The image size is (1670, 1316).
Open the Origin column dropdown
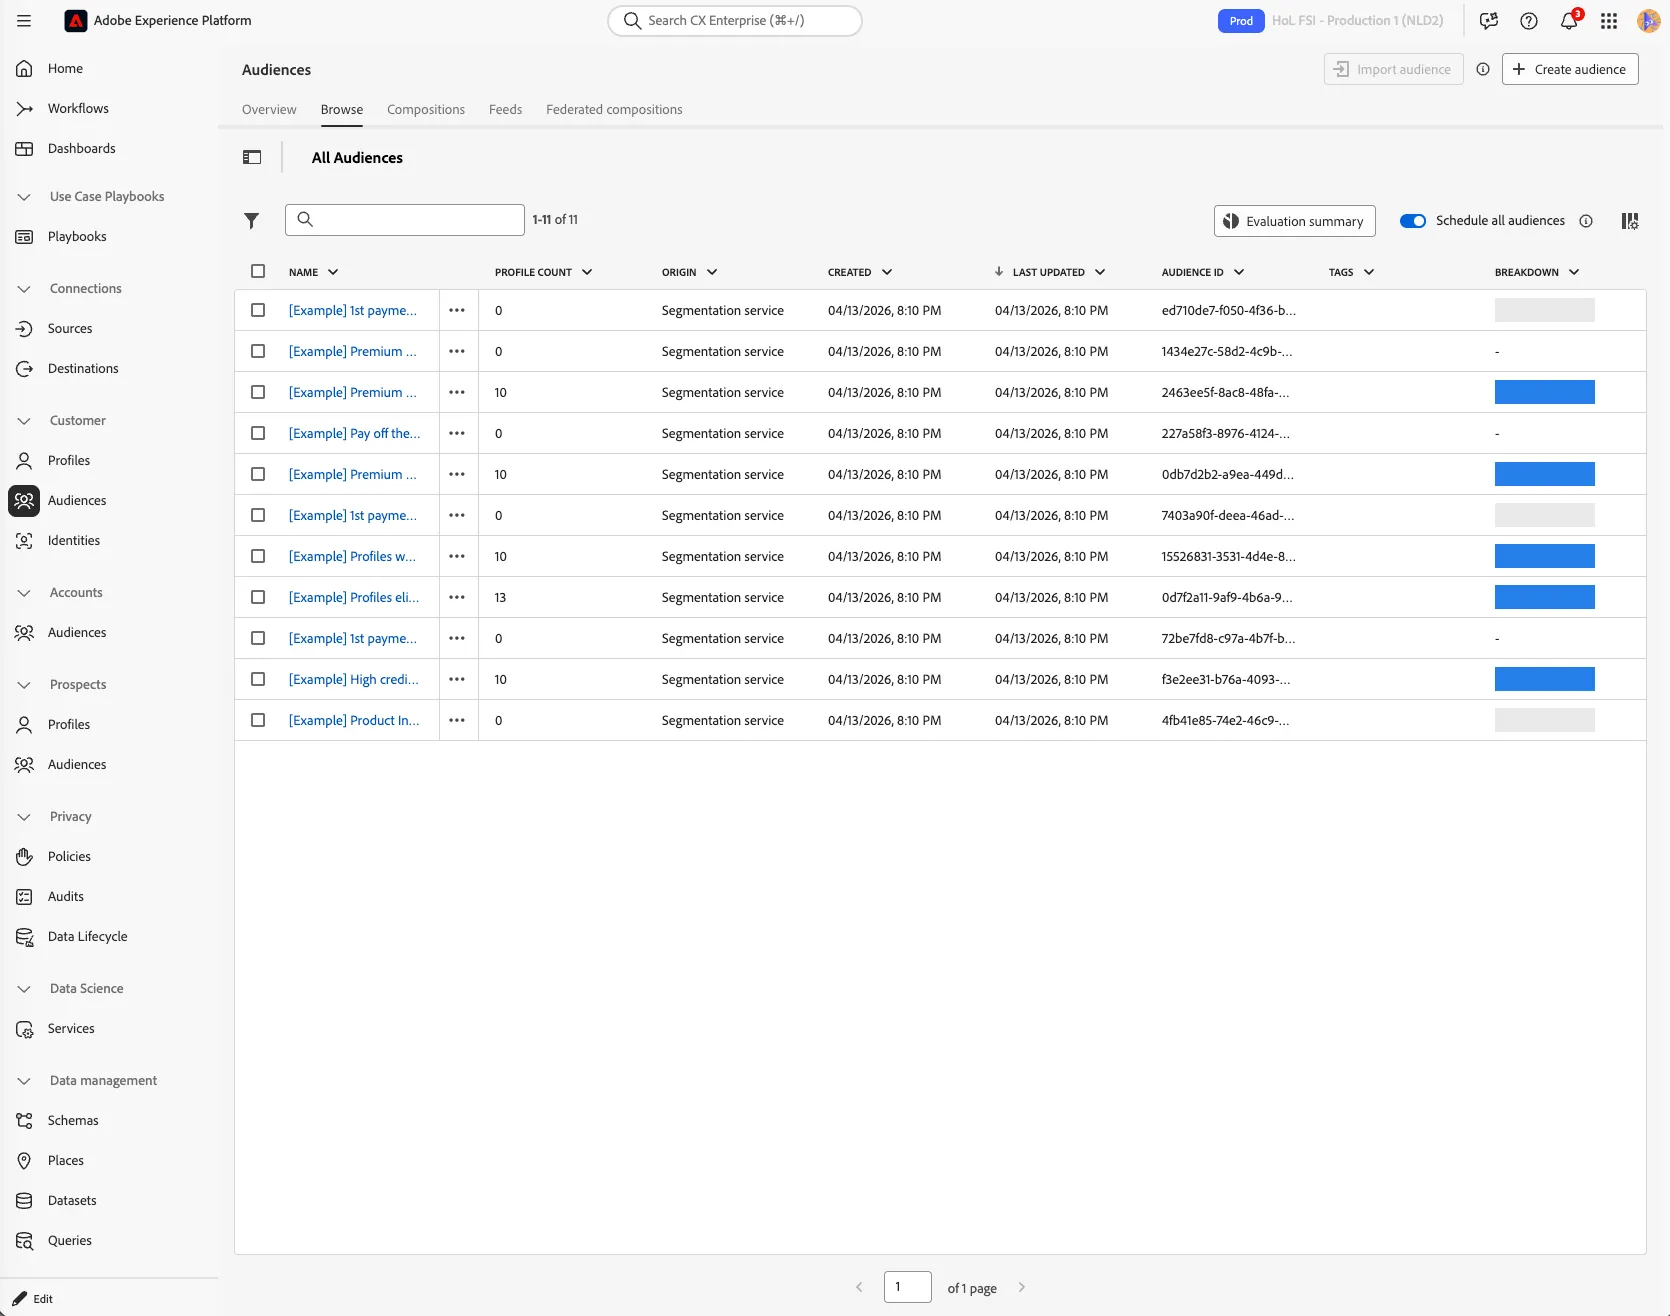pos(712,272)
